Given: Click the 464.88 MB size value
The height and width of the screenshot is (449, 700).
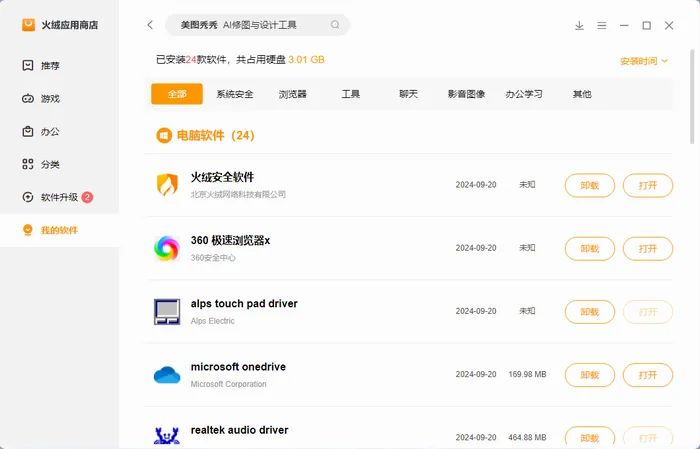Looking at the screenshot, I should click(527, 437).
